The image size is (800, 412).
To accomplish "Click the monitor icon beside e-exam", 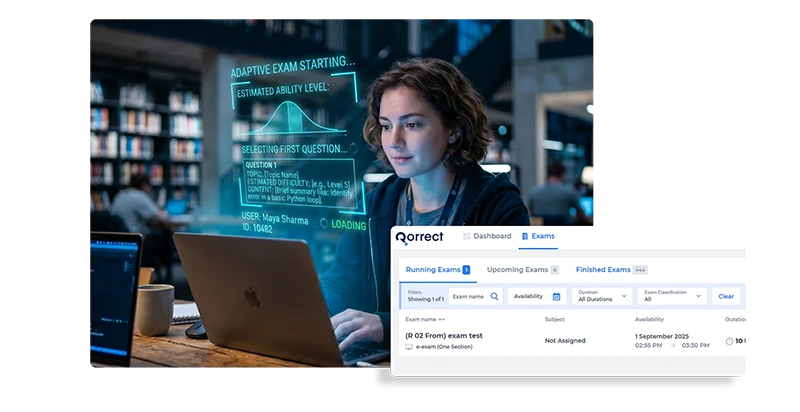I will (x=409, y=347).
